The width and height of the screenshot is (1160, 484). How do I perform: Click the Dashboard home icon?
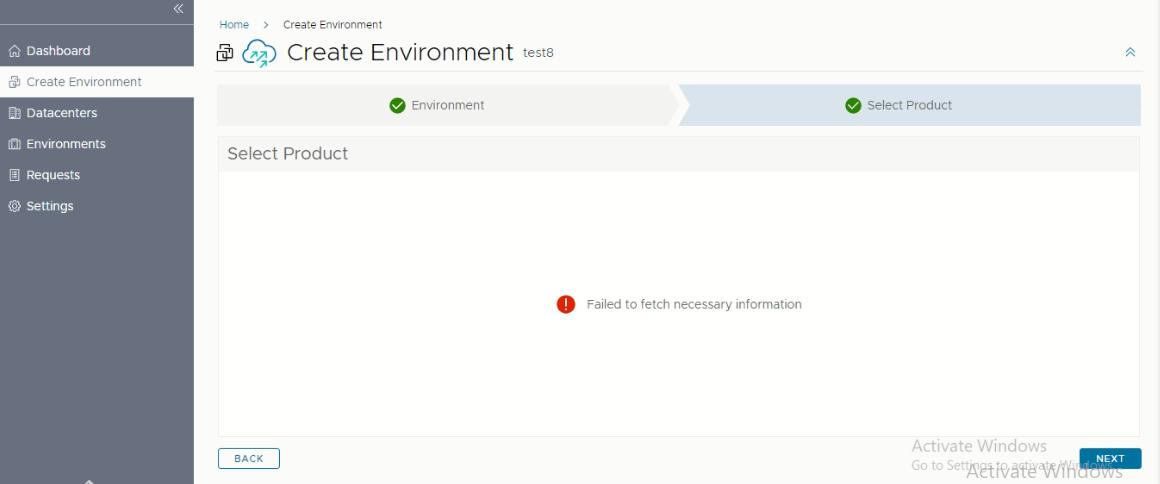[14, 51]
